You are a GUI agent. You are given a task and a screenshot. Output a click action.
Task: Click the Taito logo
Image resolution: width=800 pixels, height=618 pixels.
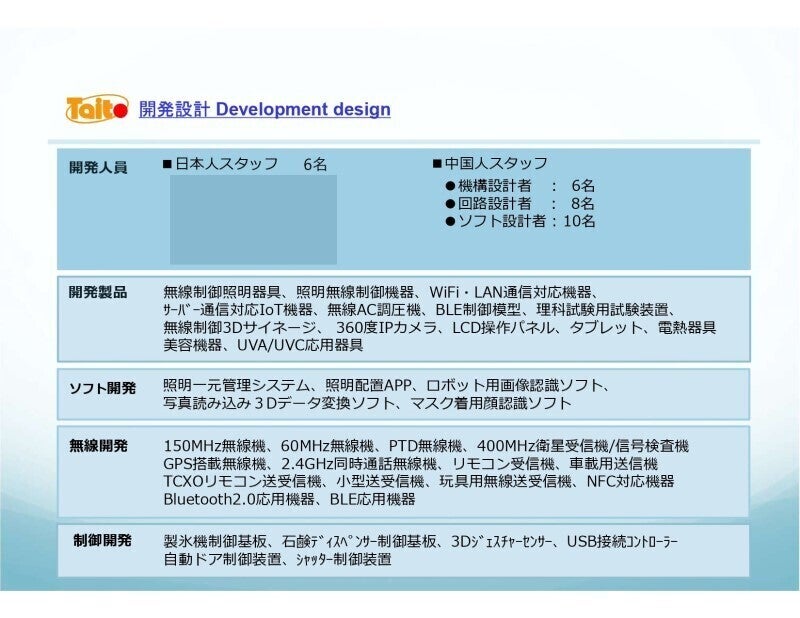[x=97, y=109]
